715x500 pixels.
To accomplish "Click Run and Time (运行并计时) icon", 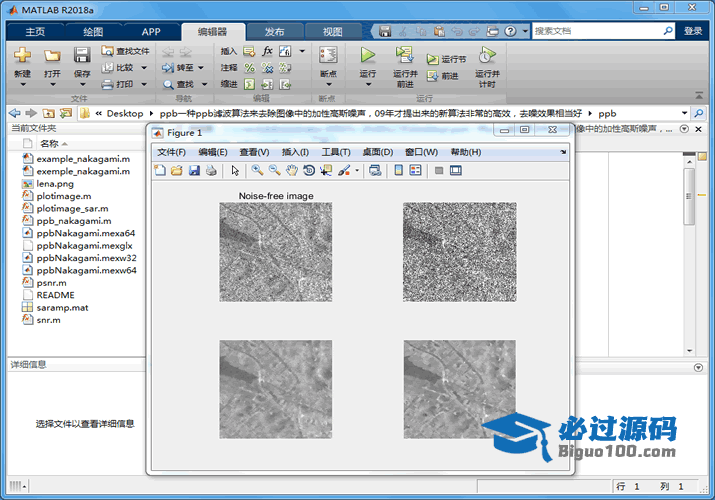I will click(487, 55).
